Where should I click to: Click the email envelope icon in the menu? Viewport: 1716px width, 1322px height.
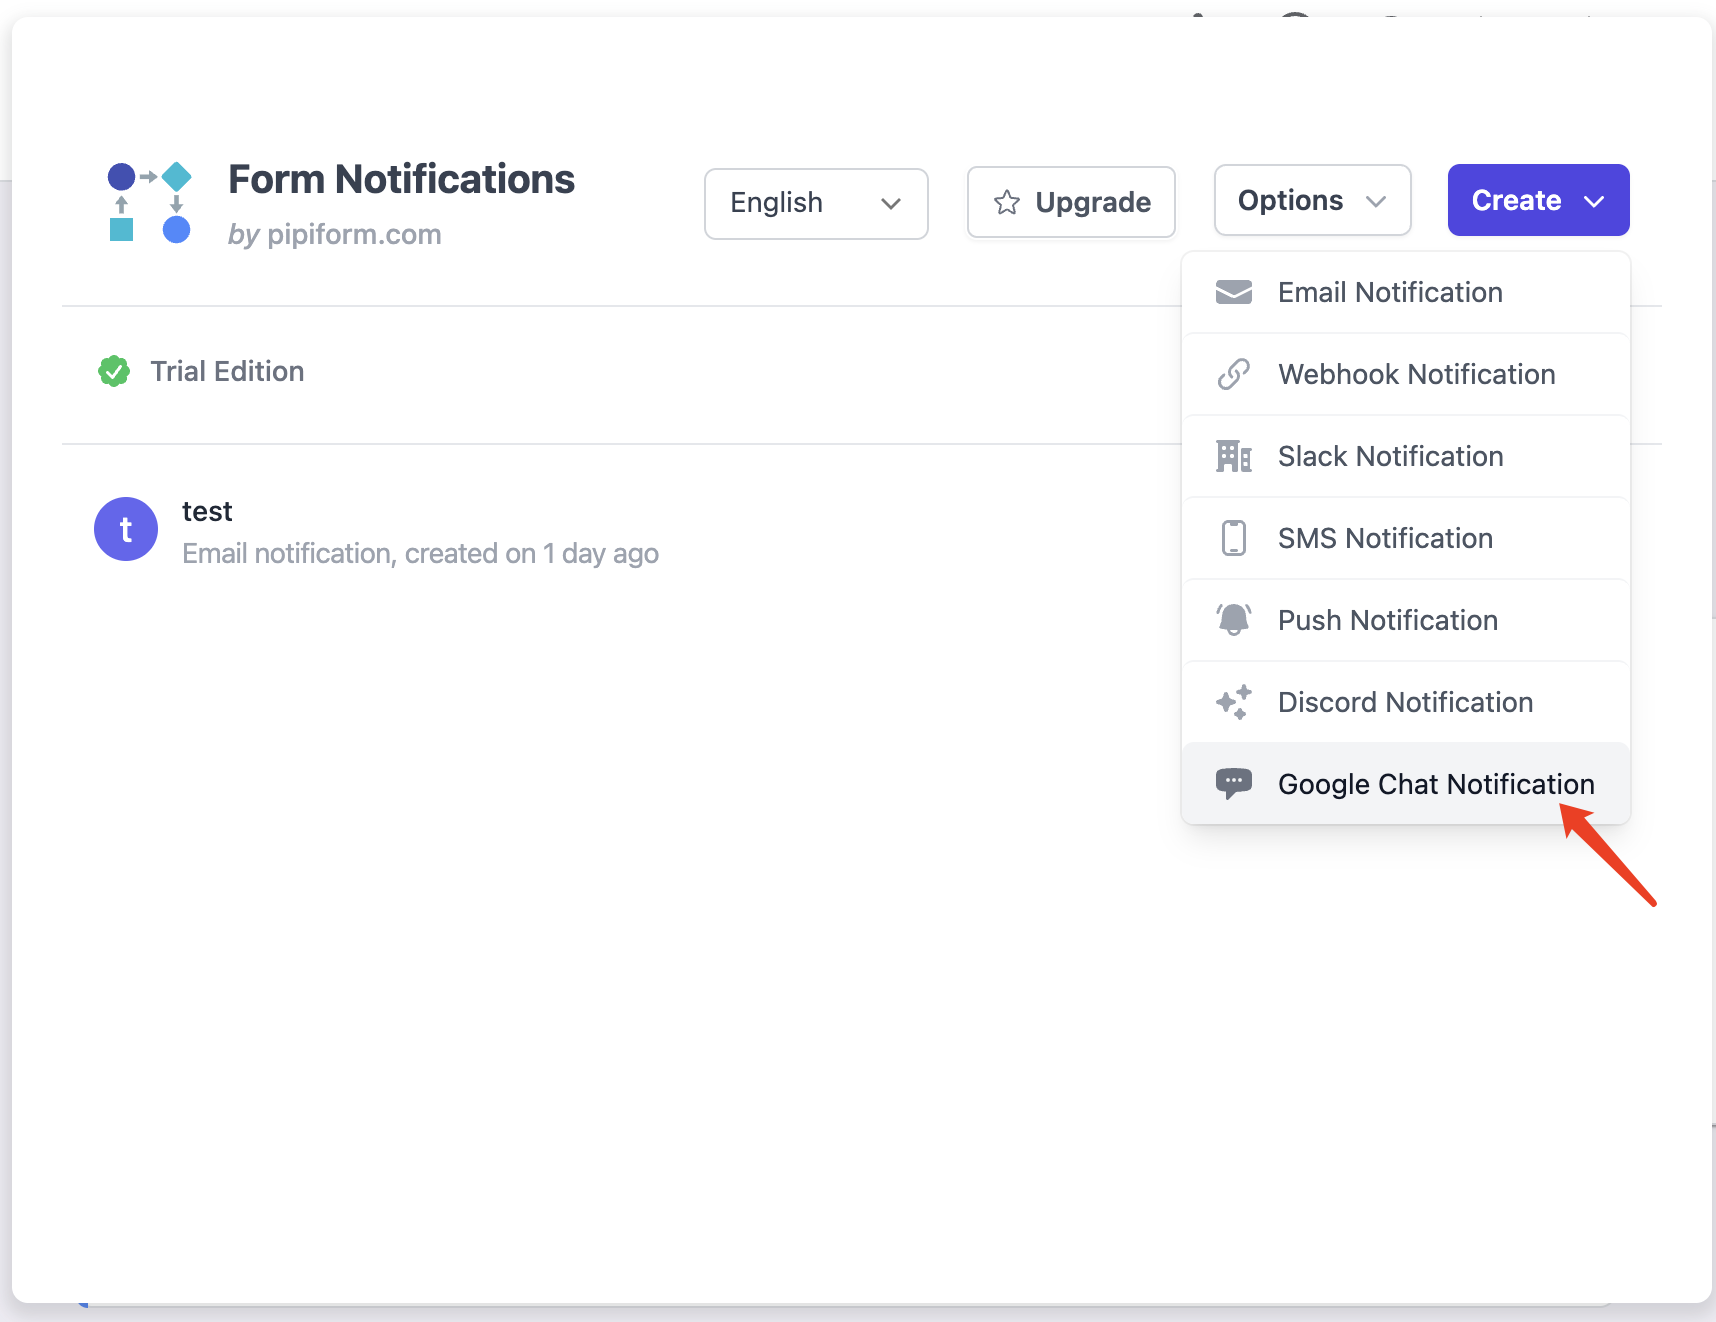1234,292
